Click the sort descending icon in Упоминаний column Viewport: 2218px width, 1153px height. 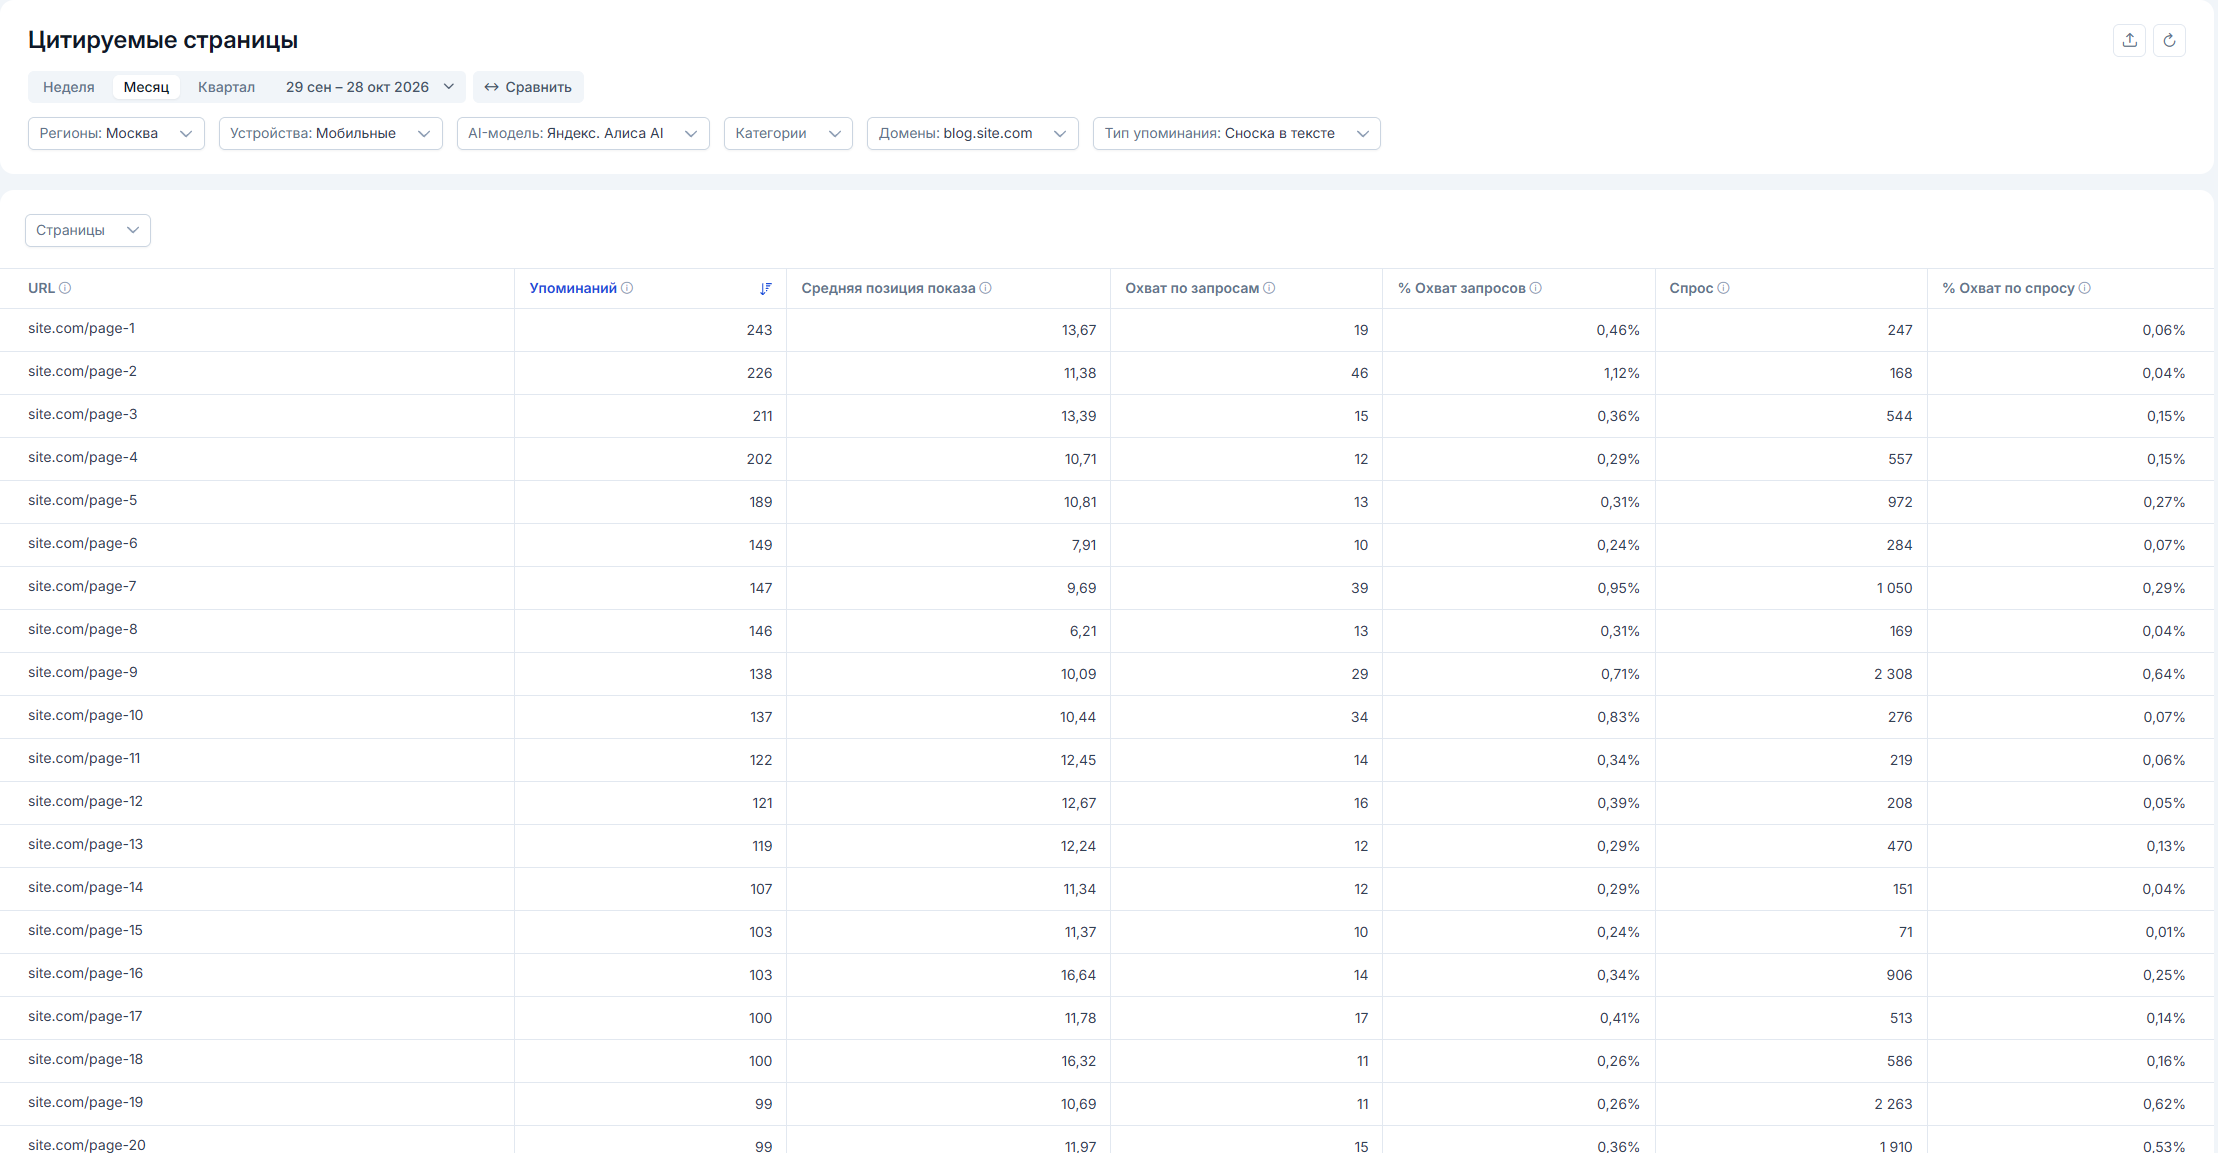pos(765,288)
